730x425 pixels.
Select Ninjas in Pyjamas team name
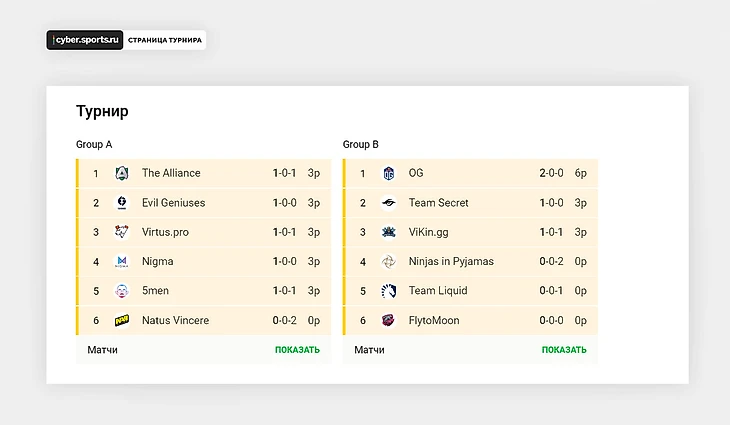(451, 262)
